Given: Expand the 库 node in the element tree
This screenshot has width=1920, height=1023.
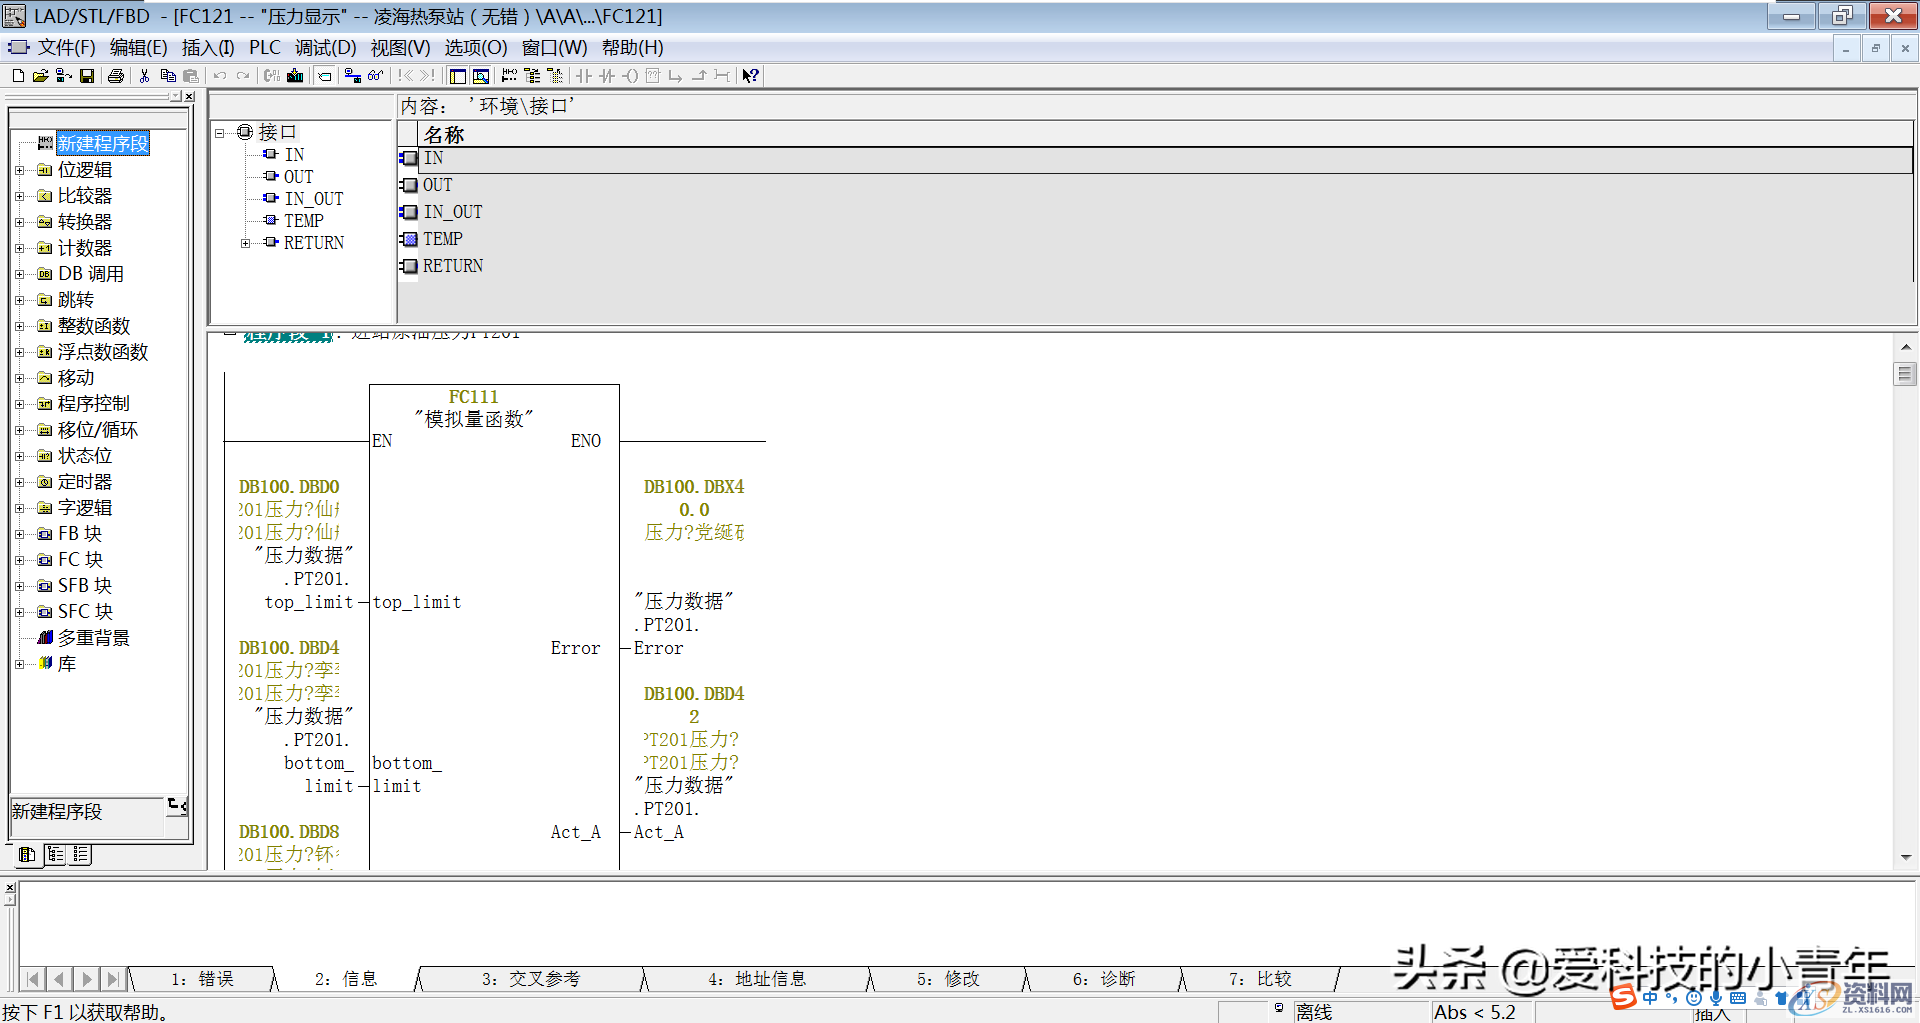Looking at the screenshot, I should [x=22, y=663].
